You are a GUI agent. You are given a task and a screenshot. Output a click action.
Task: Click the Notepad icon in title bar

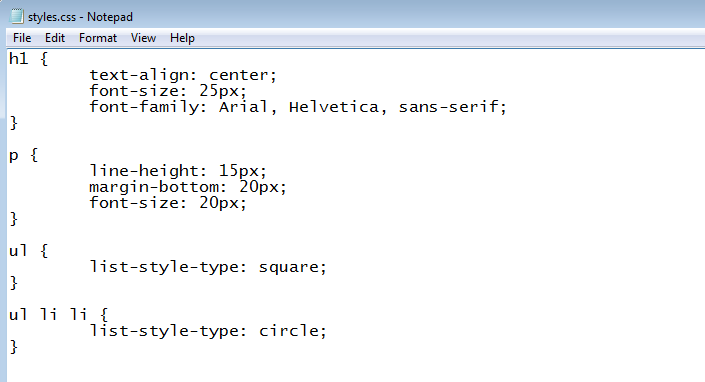pos(17,16)
